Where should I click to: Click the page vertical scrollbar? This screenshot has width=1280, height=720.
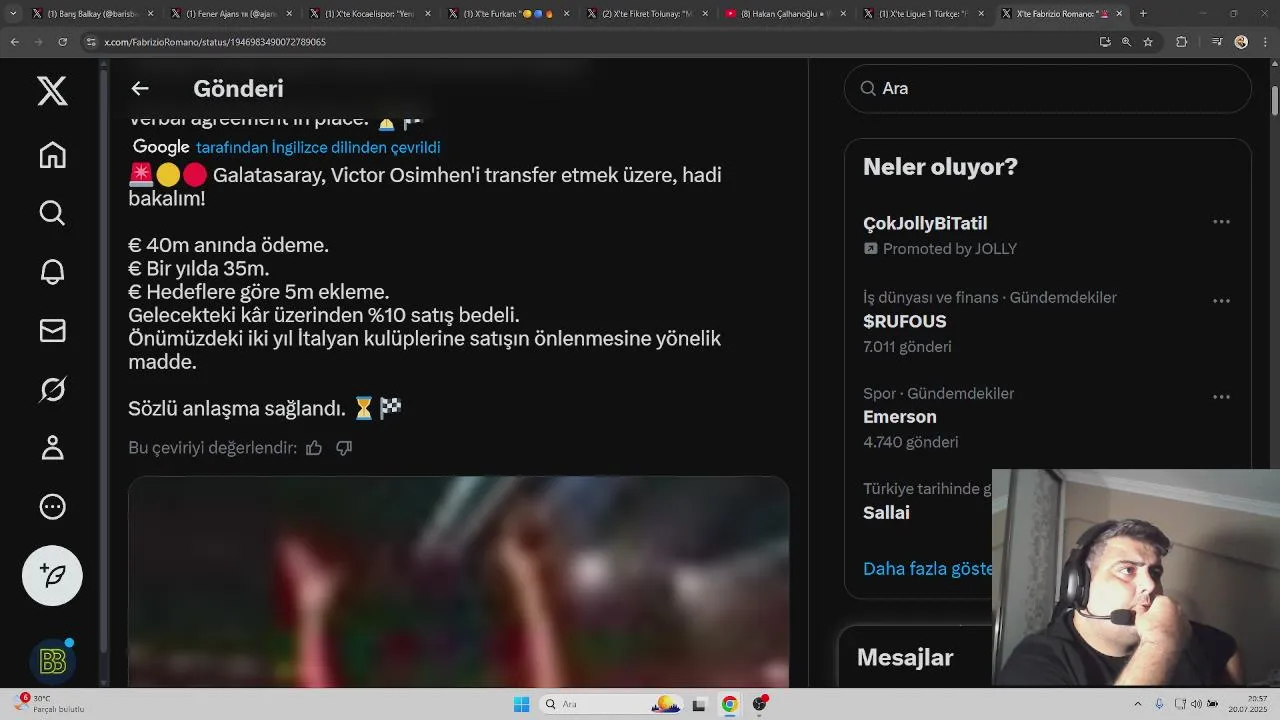point(1274,100)
